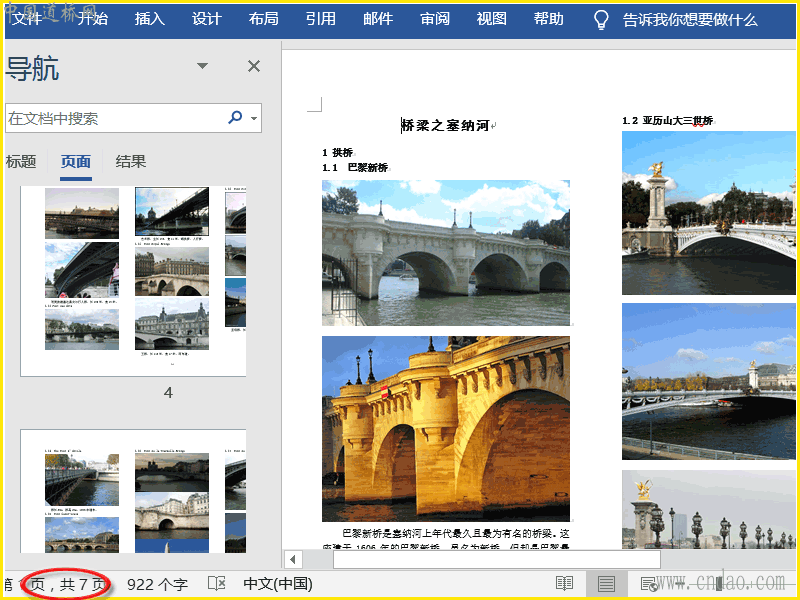Switch to the 结果 navigation tab
The image size is (800, 600).
pos(131,162)
